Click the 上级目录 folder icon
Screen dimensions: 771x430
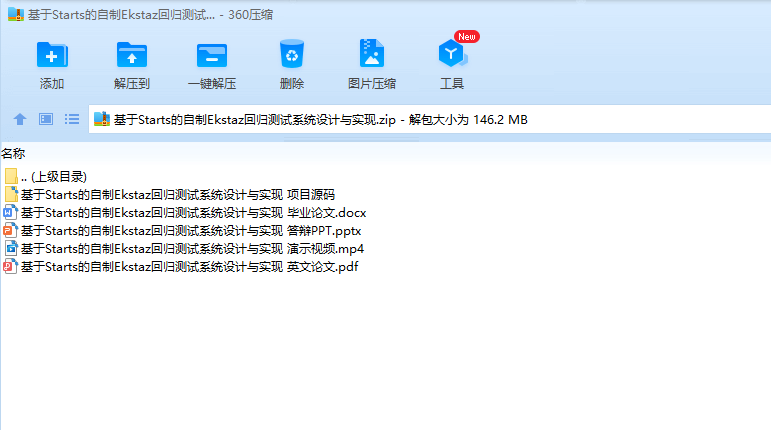(11, 176)
